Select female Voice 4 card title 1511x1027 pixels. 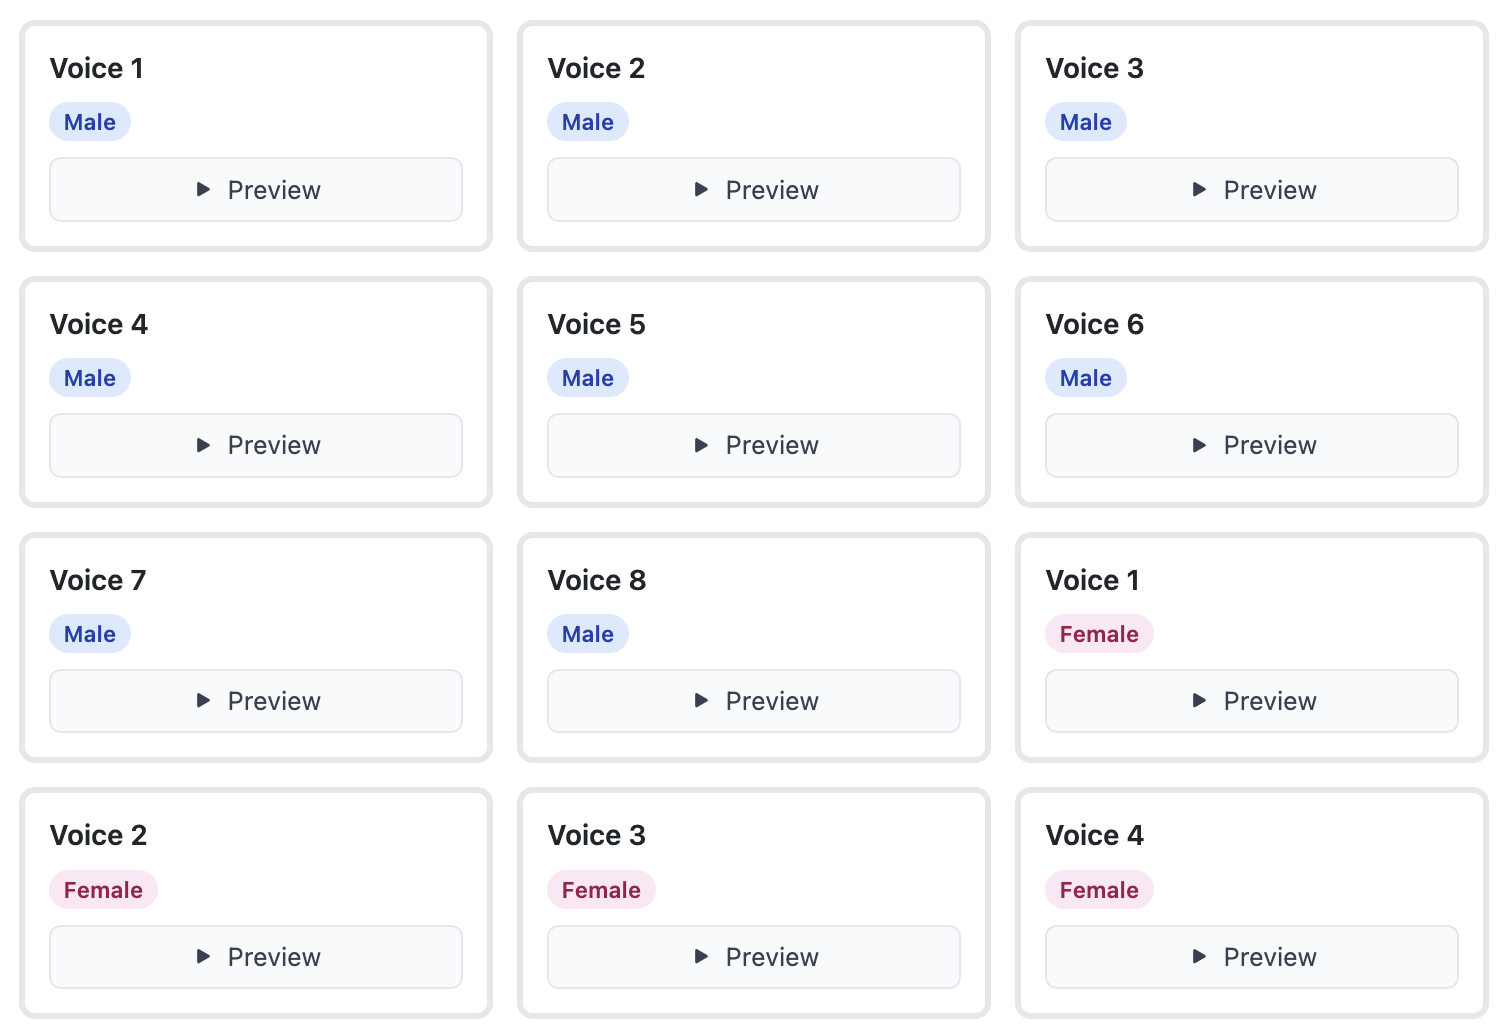pos(1094,835)
